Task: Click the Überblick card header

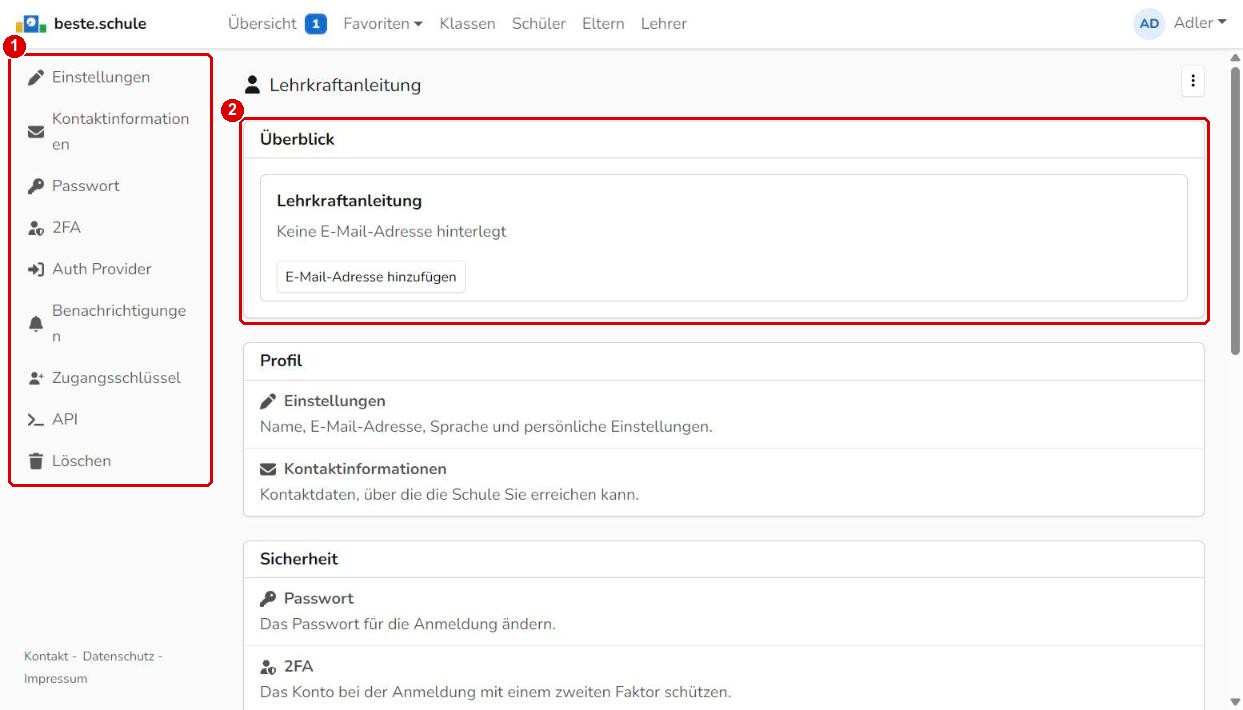Action: [724, 140]
